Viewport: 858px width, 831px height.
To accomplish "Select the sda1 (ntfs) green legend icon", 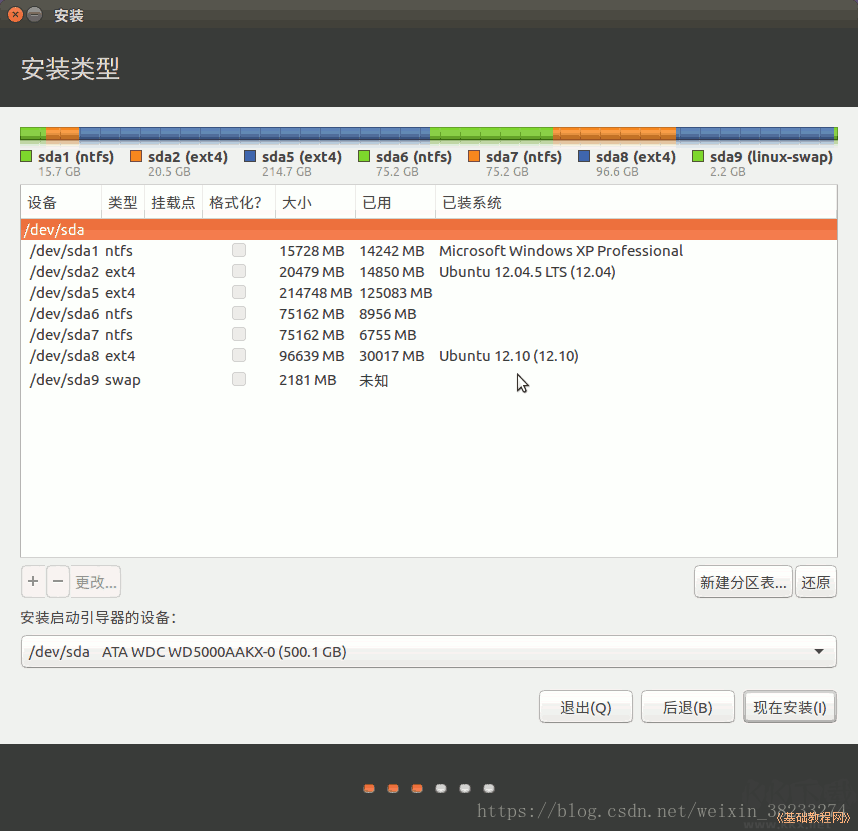I will 25,157.
